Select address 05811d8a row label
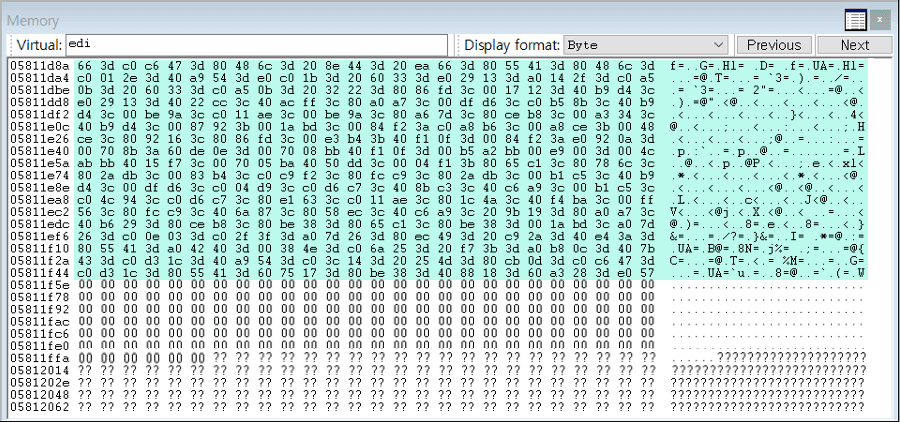This screenshot has height=422, width=900. pos(40,65)
